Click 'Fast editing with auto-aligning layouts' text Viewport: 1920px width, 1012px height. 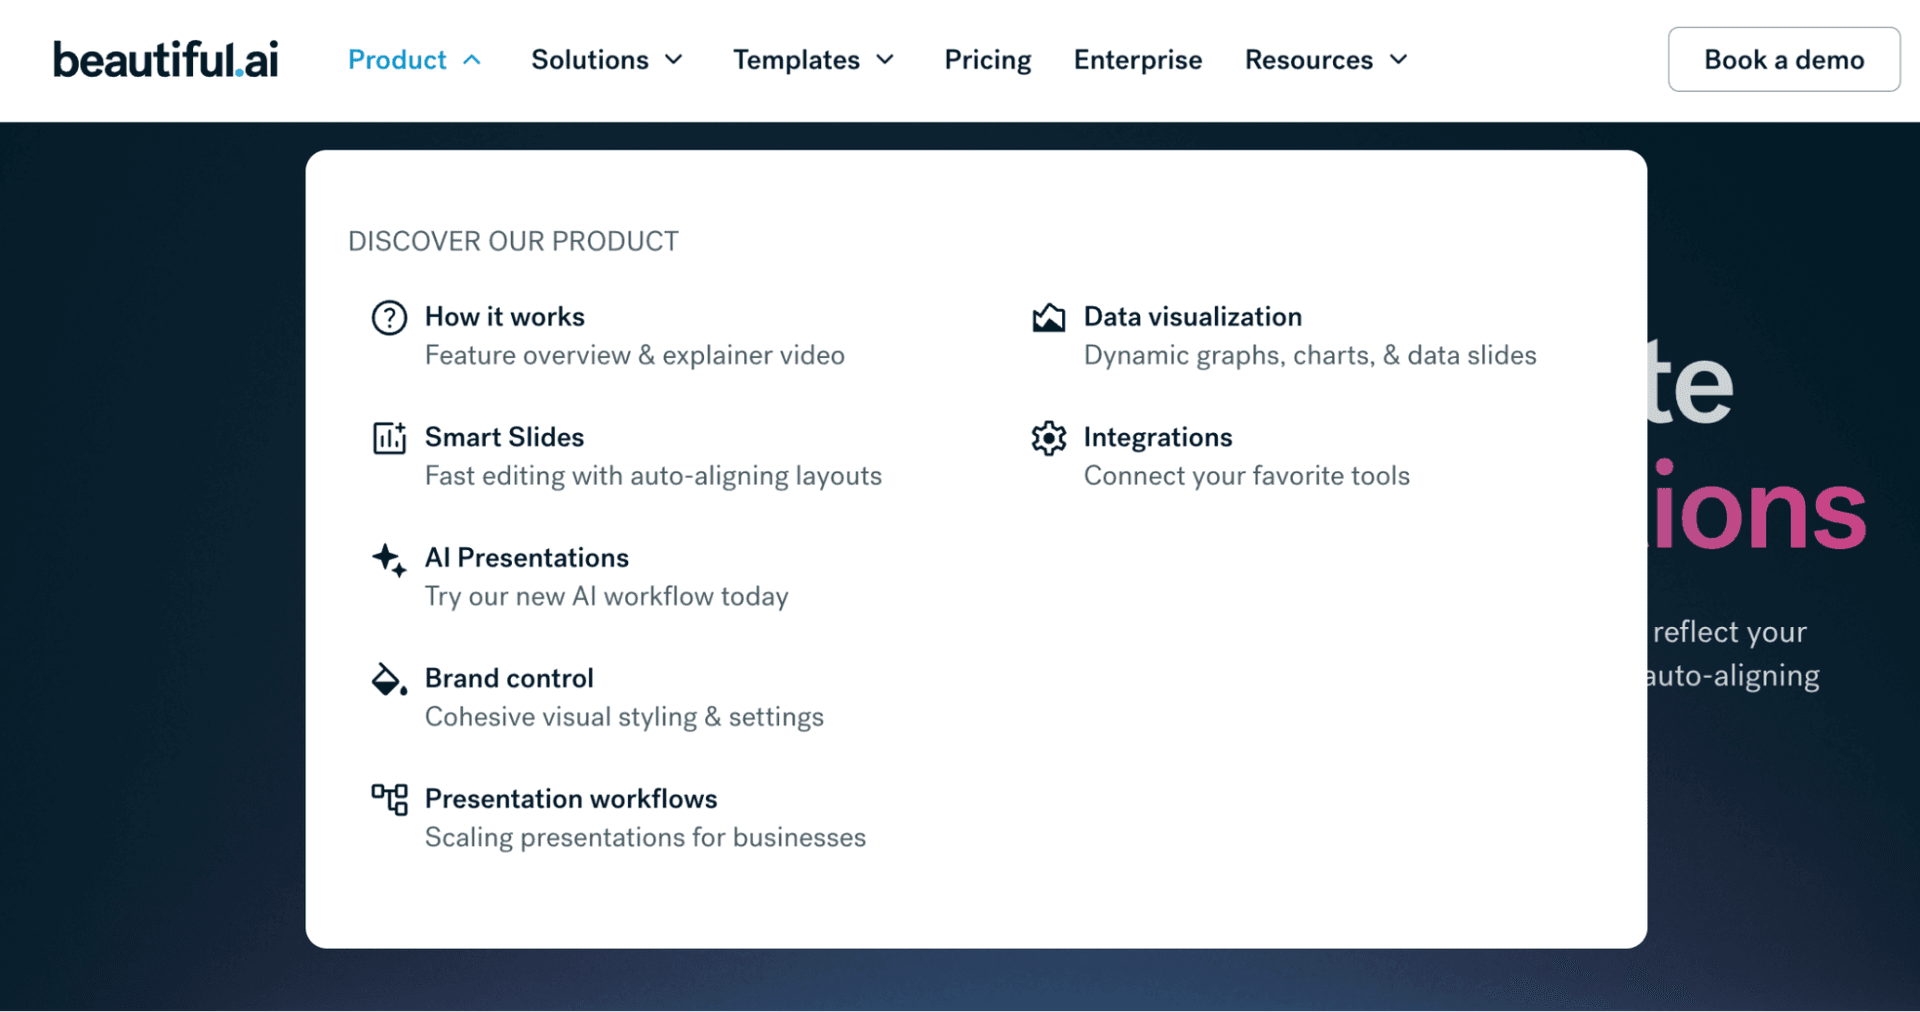(x=653, y=476)
